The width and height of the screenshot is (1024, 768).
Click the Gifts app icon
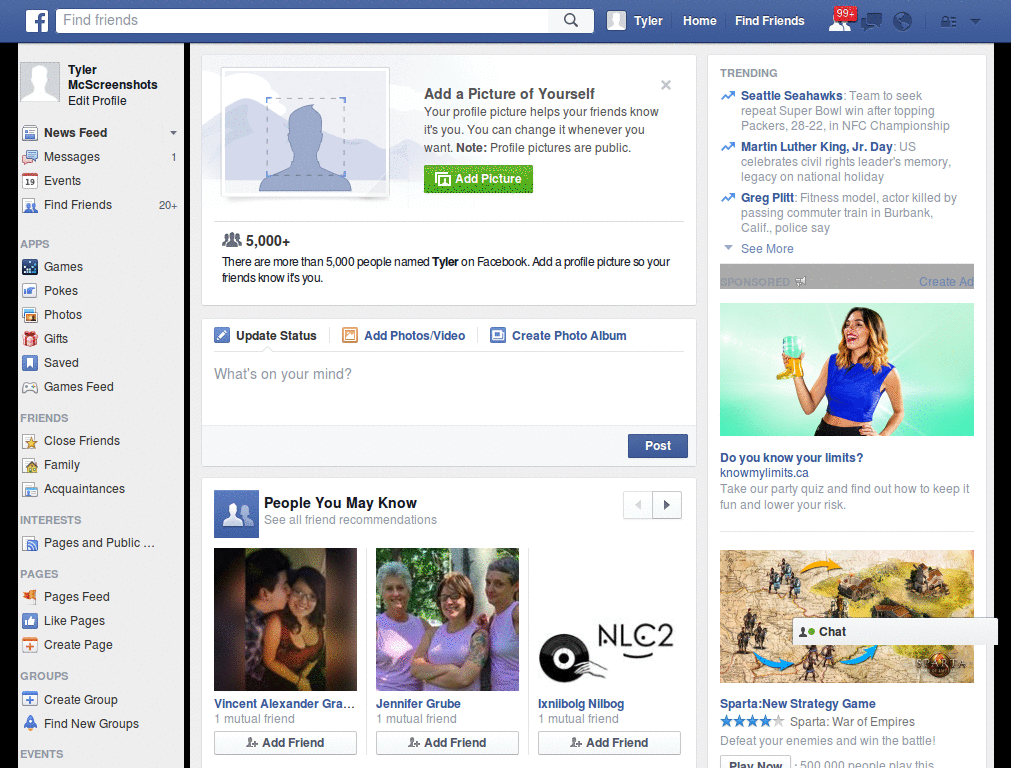point(30,338)
